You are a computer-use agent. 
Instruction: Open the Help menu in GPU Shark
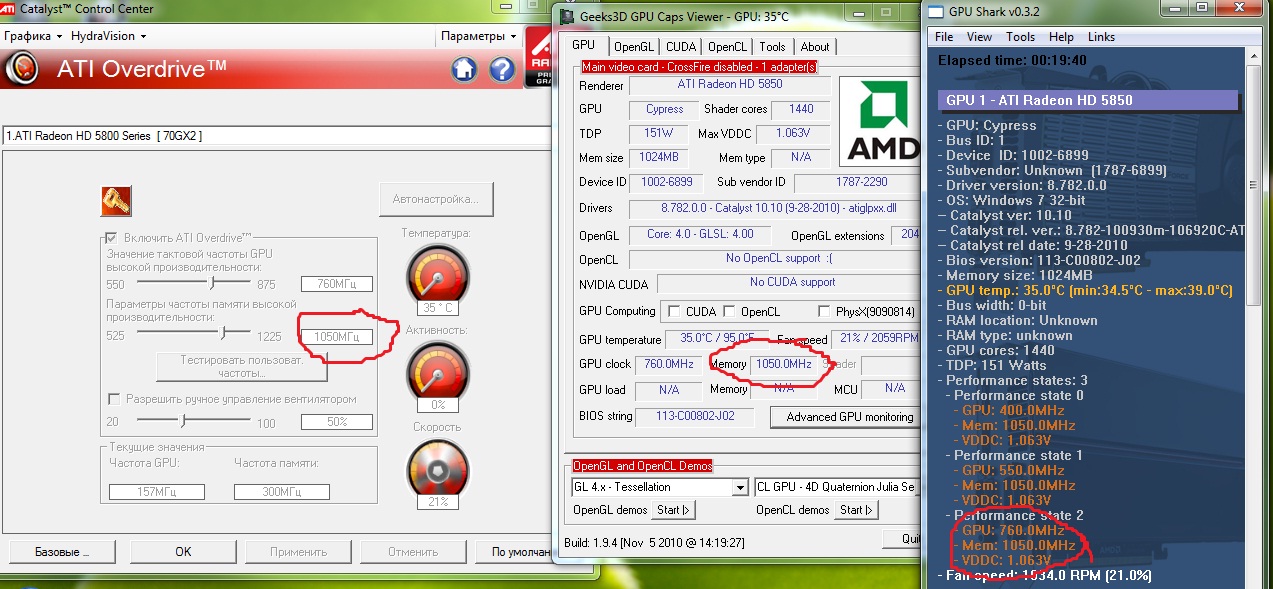pos(1061,37)
